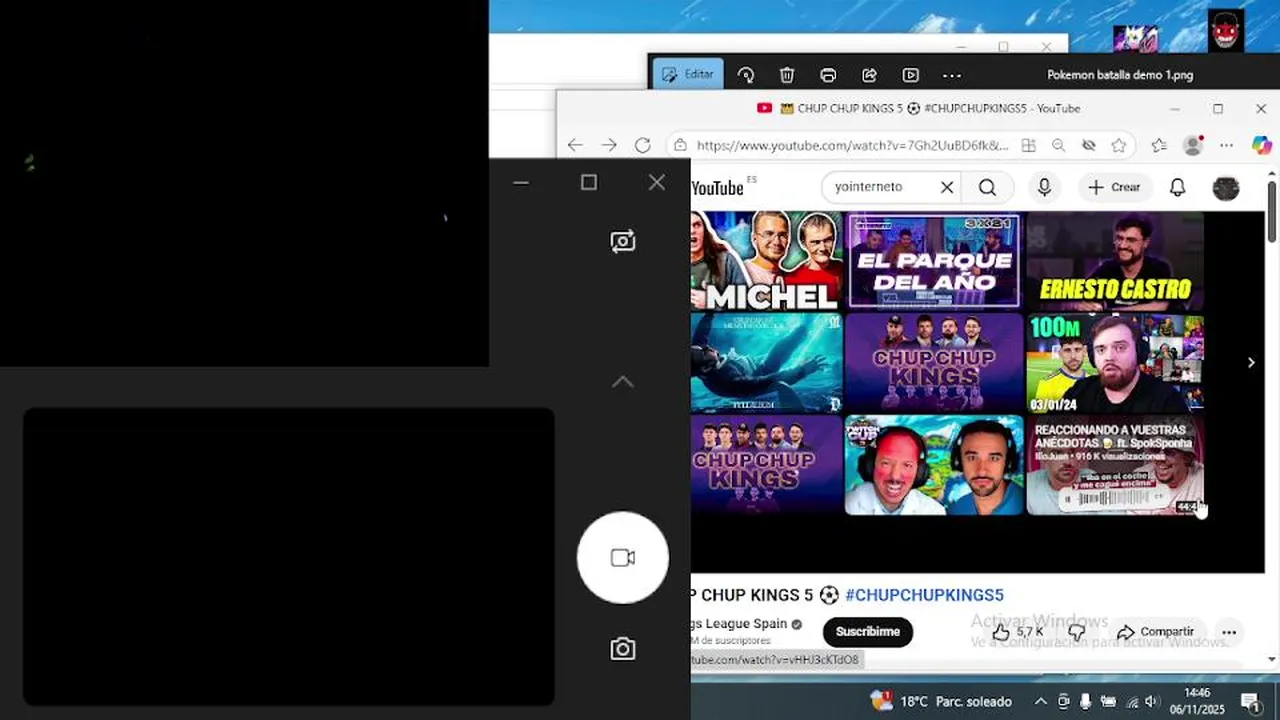
Task: Open the #CHUPCHUPKINGS5 hashtag link
Action: [x=924, y=595]
